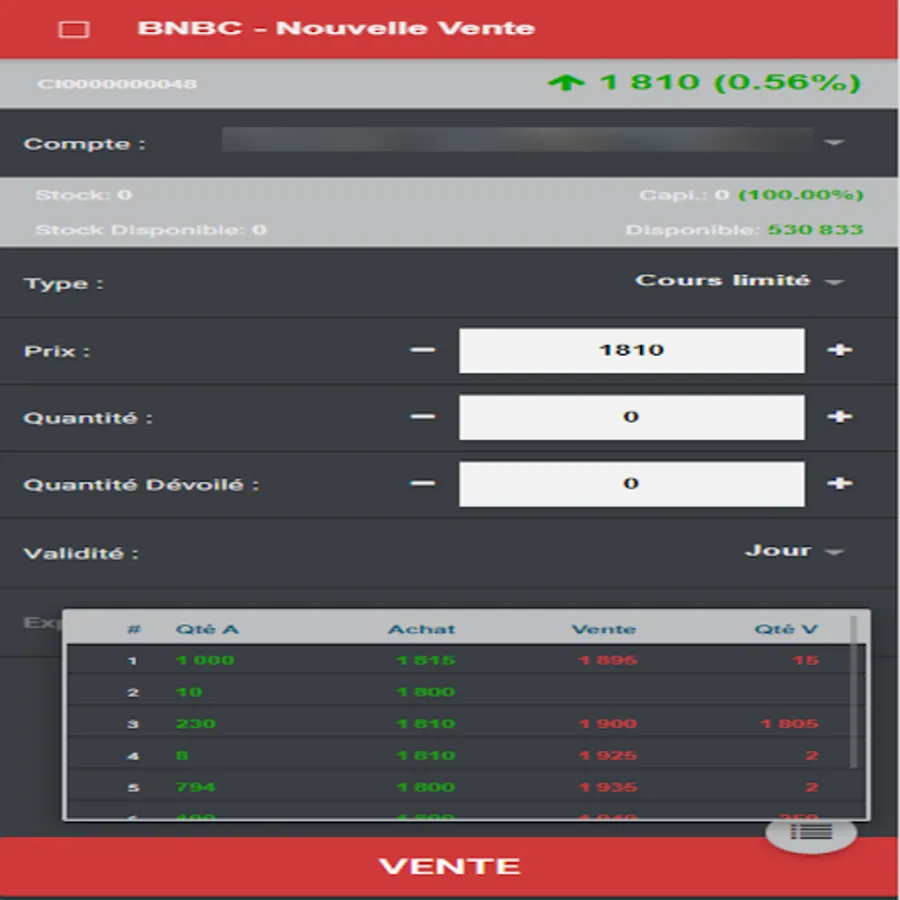Click the CI0000000048 code label
This screenshot has height=900, width=900.
point(117,84)
